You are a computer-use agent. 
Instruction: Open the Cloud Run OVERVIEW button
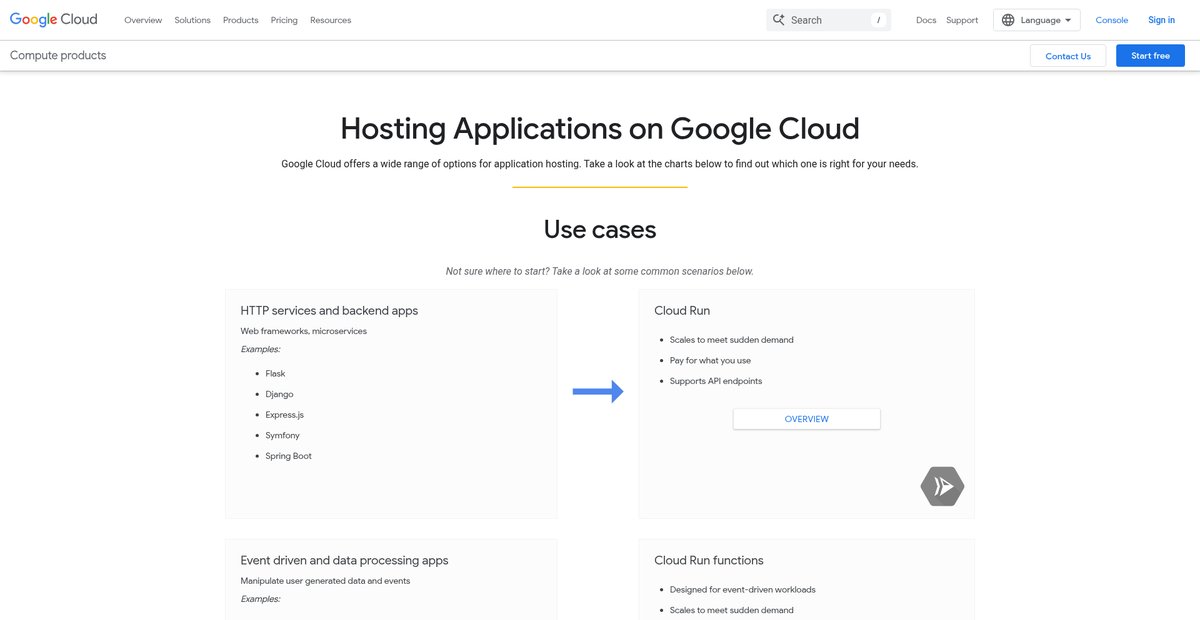807,419
